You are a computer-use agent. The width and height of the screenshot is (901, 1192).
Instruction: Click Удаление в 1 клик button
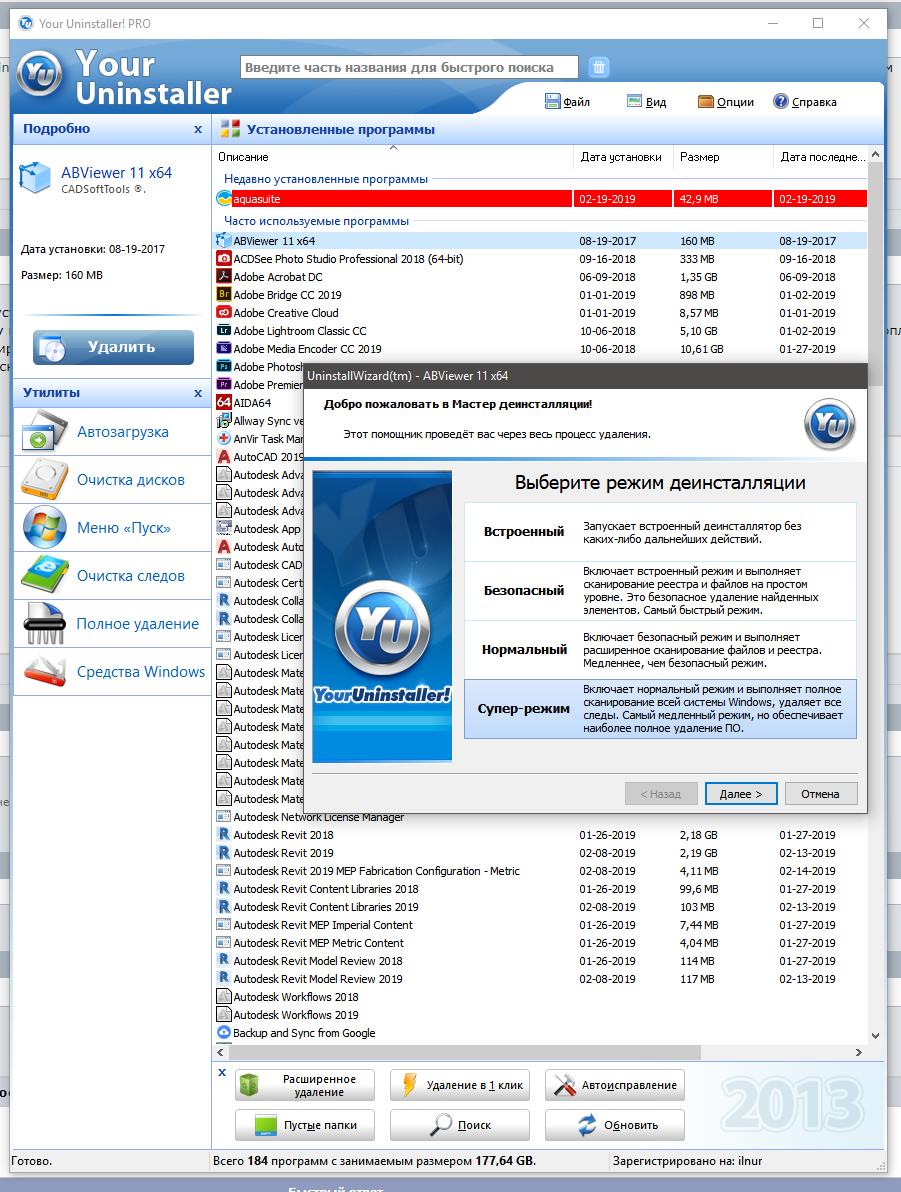click(460, 1086)
